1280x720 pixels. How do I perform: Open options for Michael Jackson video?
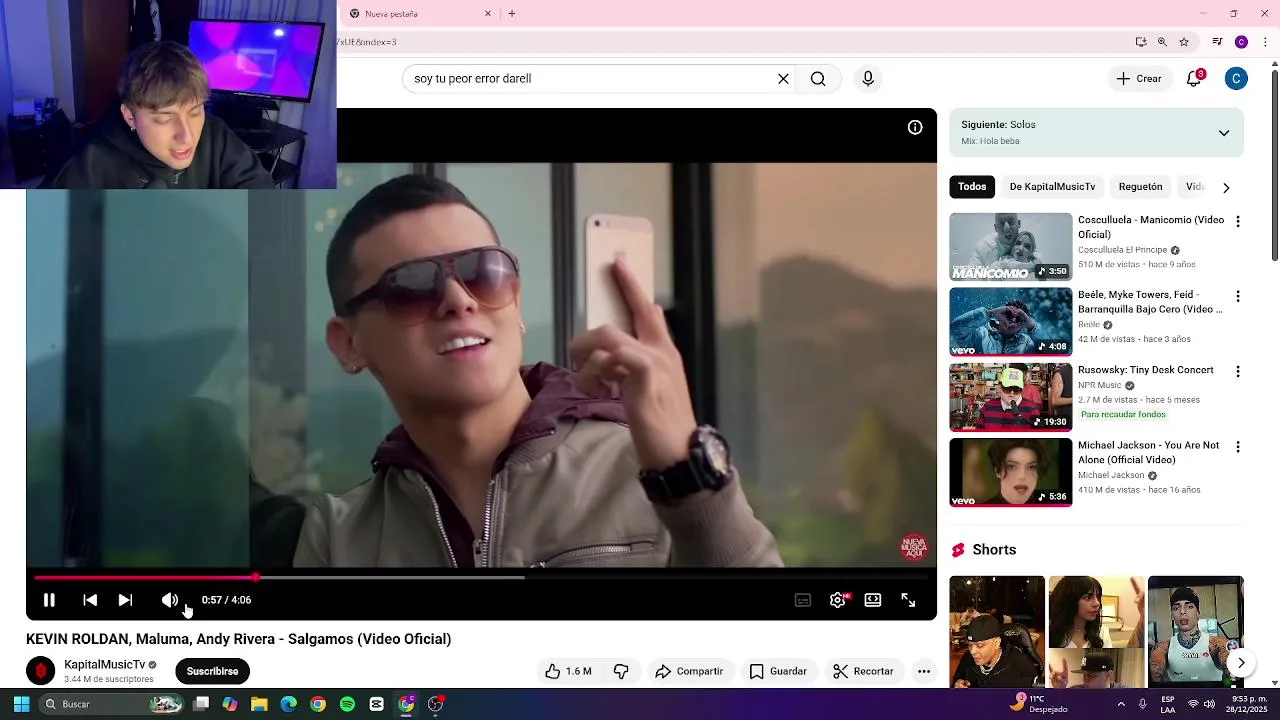[x=1238, y=447]
